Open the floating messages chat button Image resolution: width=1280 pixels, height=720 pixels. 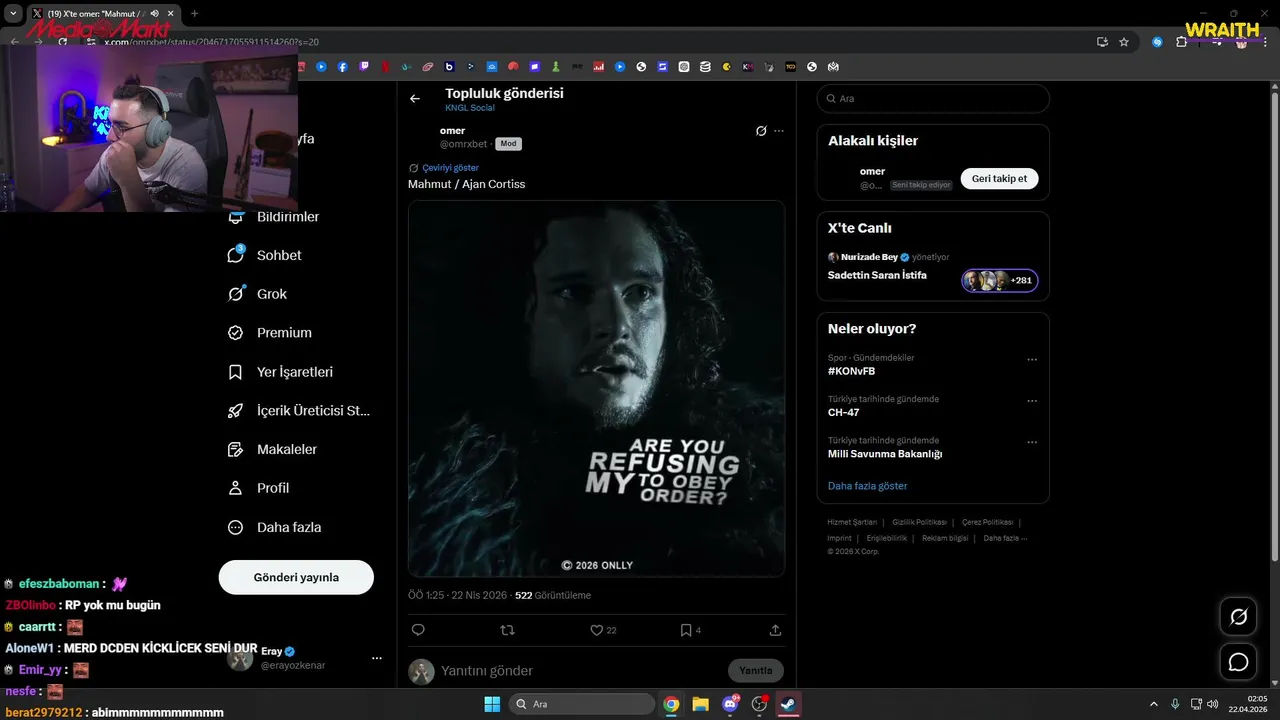pyautogui.click(x=1238, y=662)
